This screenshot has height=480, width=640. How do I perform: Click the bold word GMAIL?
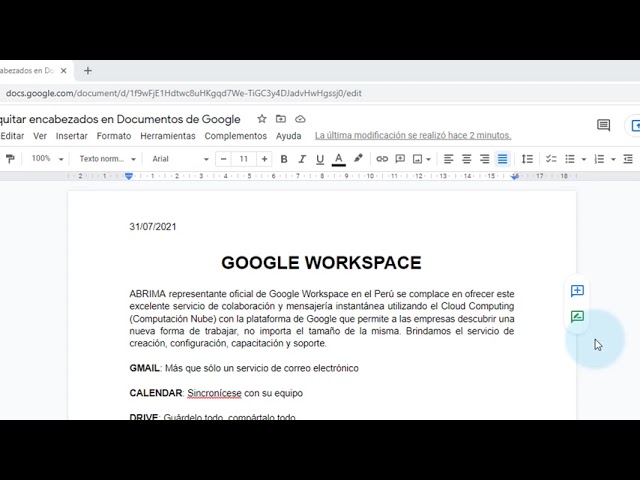pyautogui.click(x=144, y=368)
